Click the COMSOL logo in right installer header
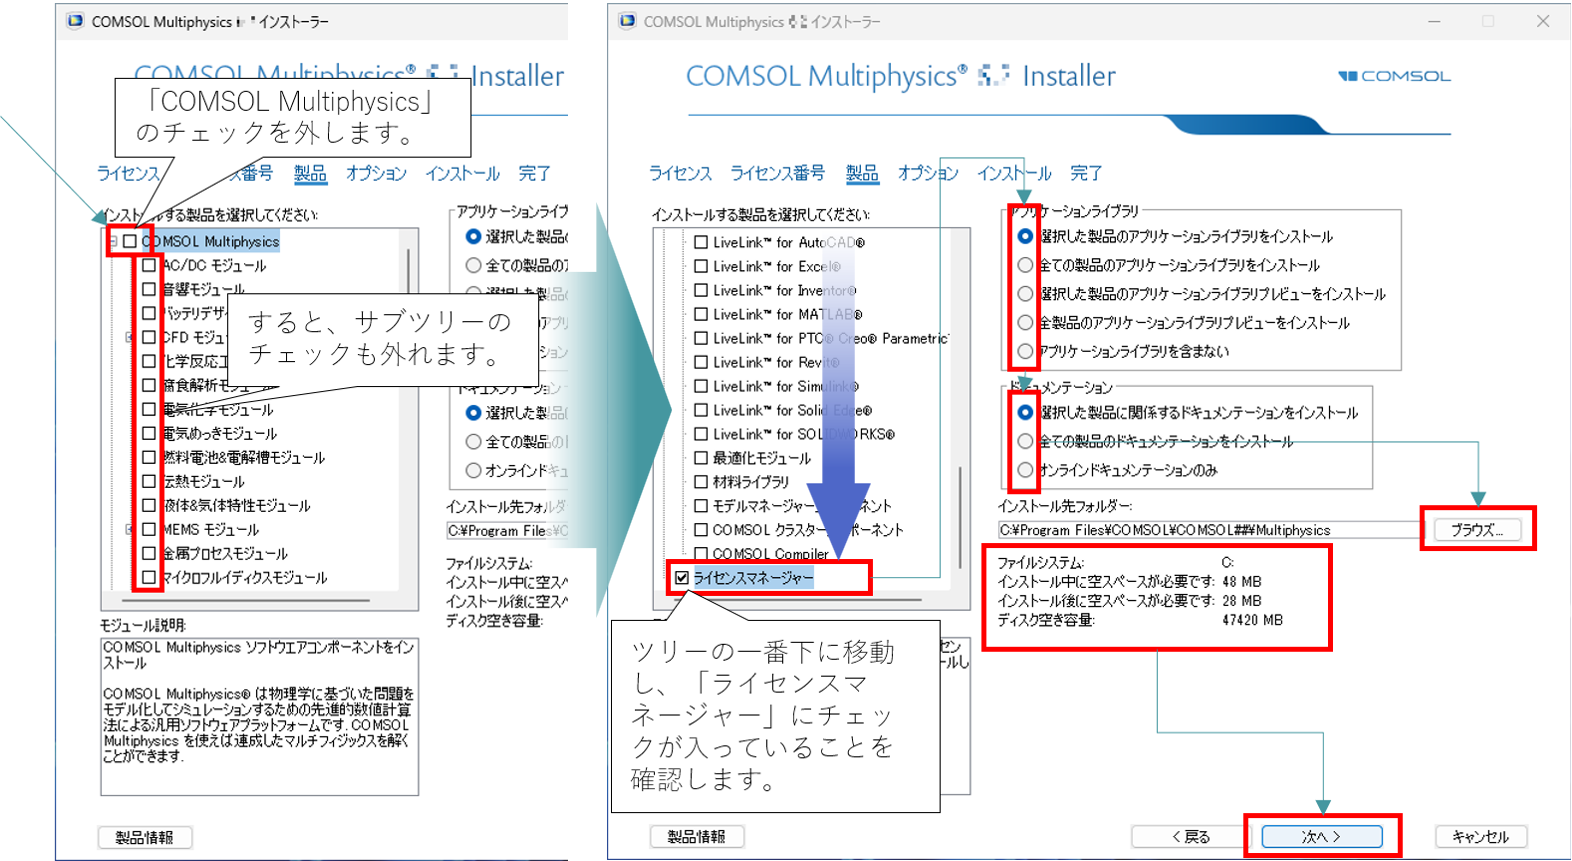The width and height of the screenshot is (1572, 861). [1394, 76]
